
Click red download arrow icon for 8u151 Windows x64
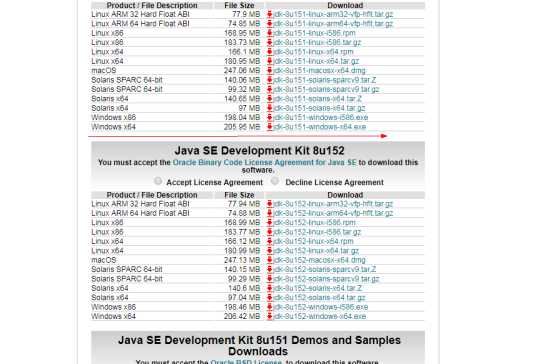(270, 127)
